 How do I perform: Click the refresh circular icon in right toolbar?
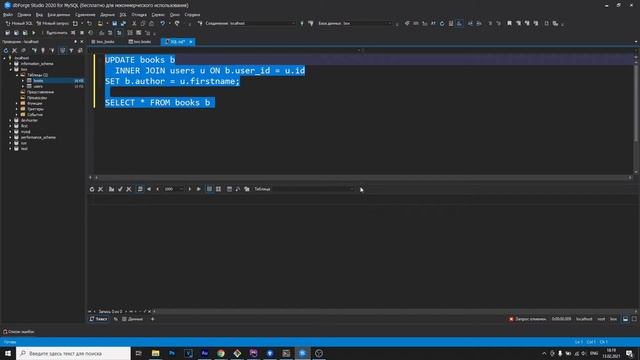pos(442,24)
